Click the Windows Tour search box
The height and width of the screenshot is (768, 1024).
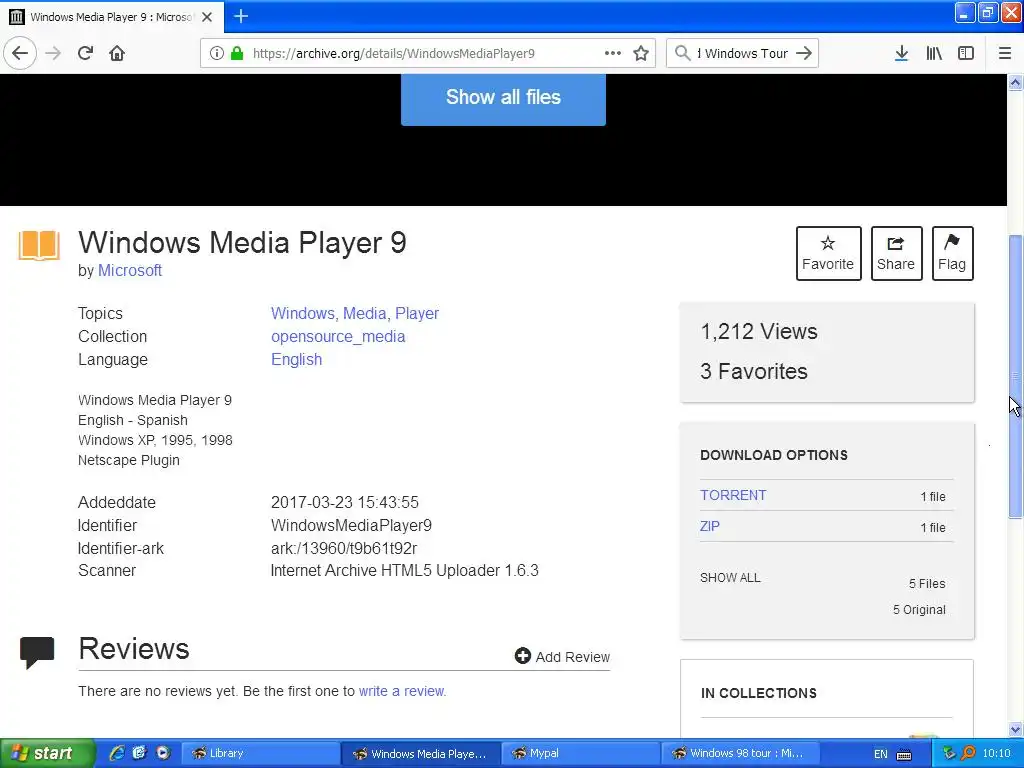tap(743, 54)
